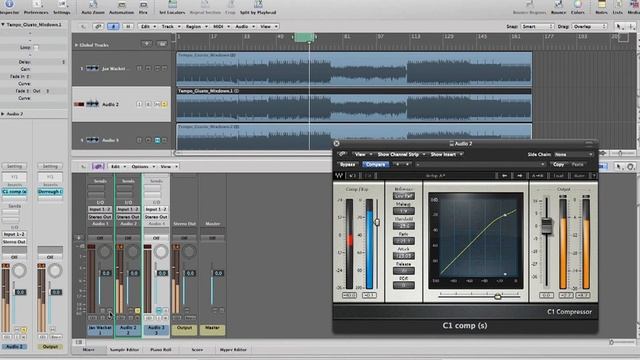Image resolution: width=640 pixels, height=360 pixels.
Task: Click the horizontal slider below compressor graph
Action: pyautogui.click(x=480, y=297)
